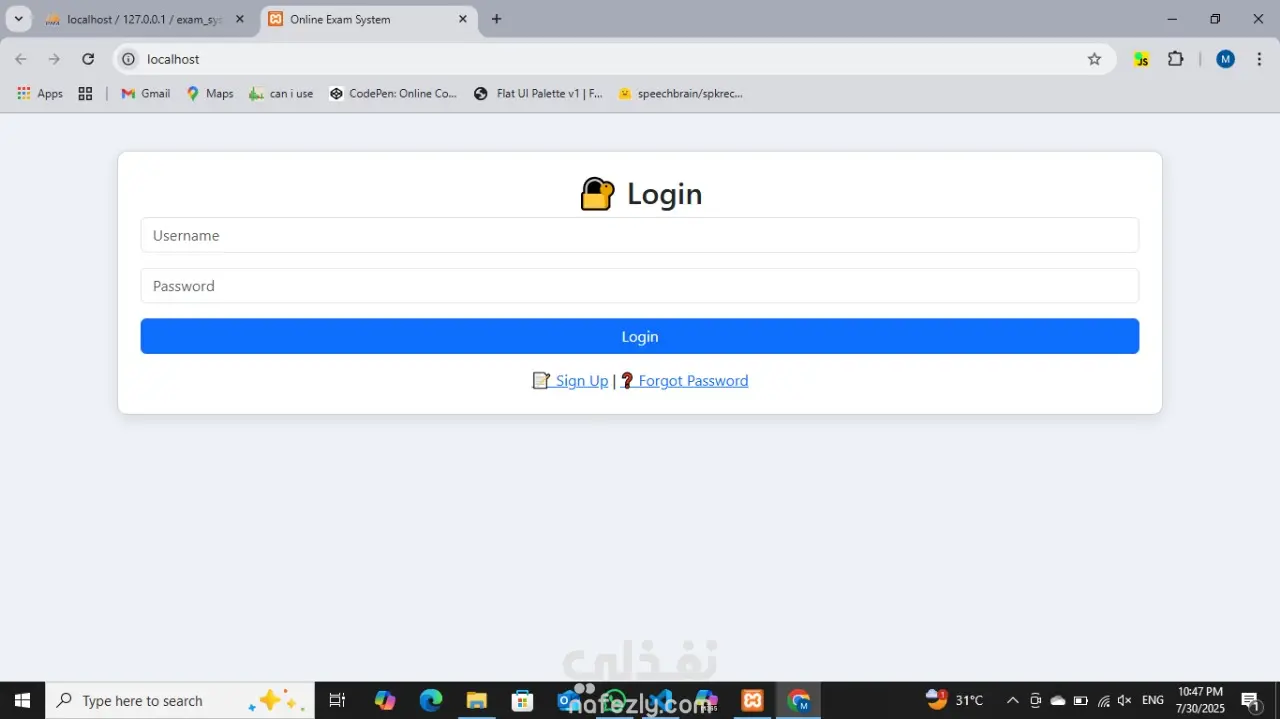Viewport: 1280px width, 719px height.
Task: Click the Chrome icon on the taskbar
Action: pyautogui.click(x=799, y=700)
